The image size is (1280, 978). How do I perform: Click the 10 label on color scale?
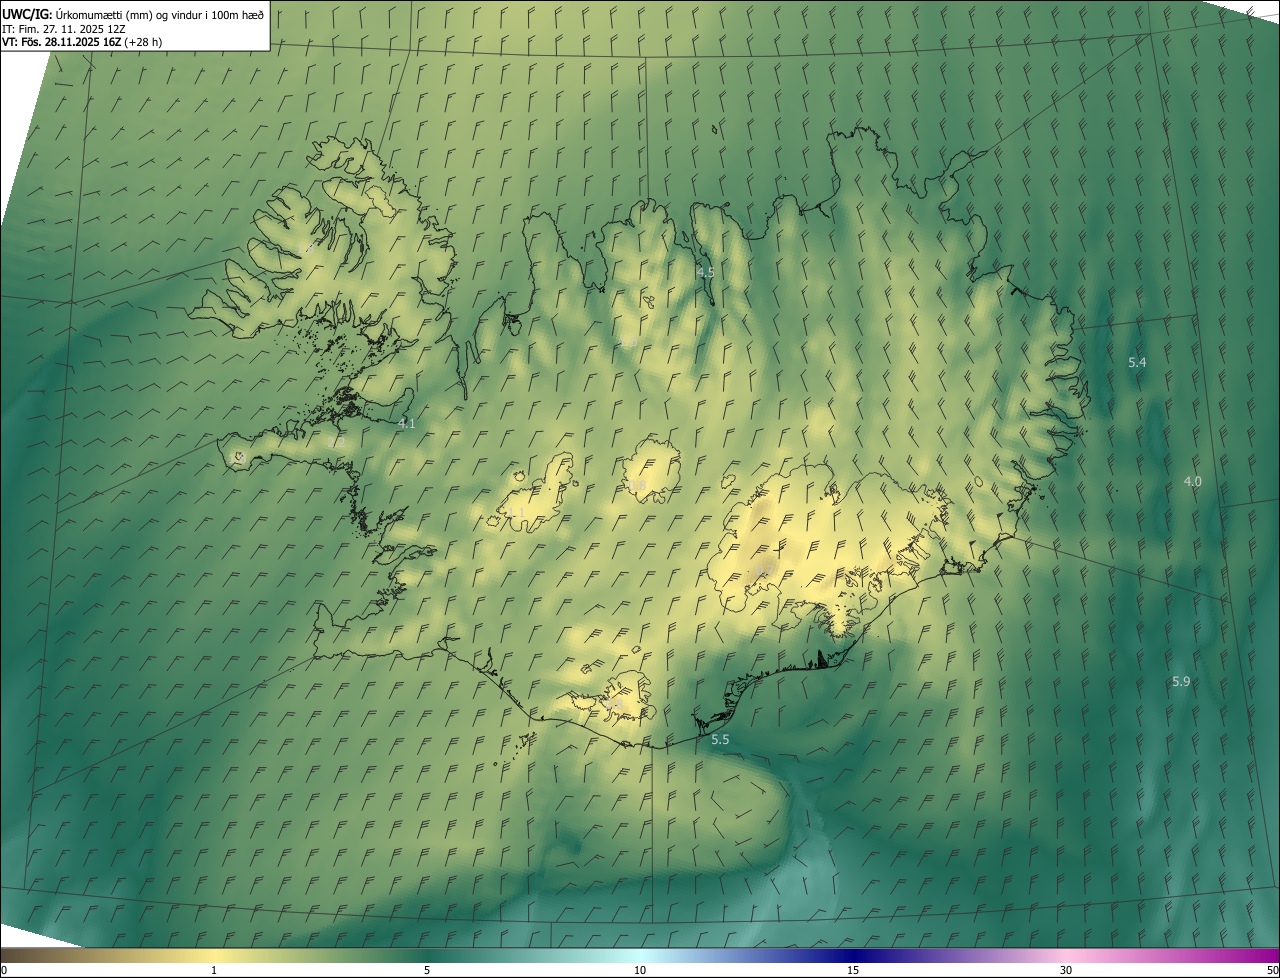[640, 970]
